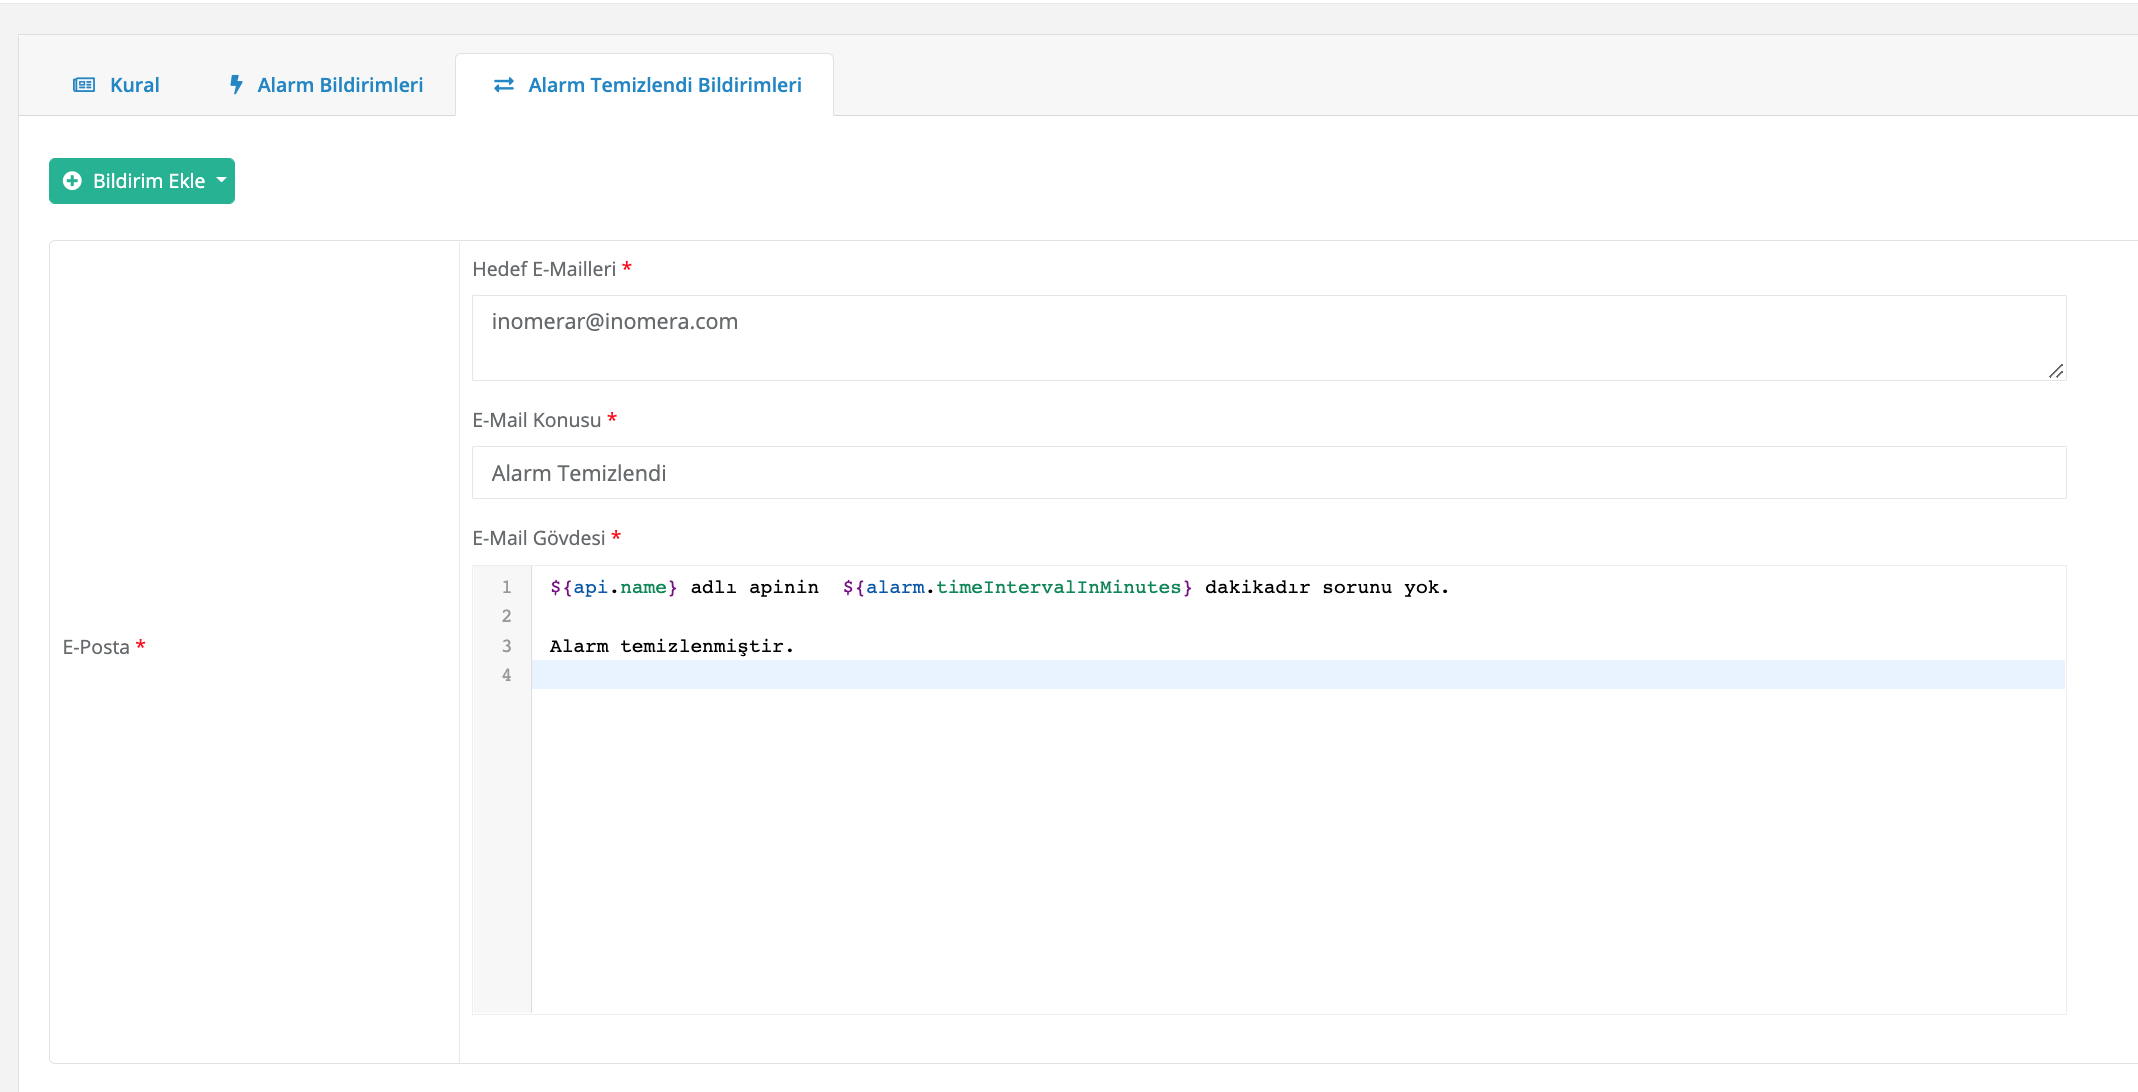
Task: Click the textarea resize handle in Hedef E-Mailleri
Action: pos(2056,371)
